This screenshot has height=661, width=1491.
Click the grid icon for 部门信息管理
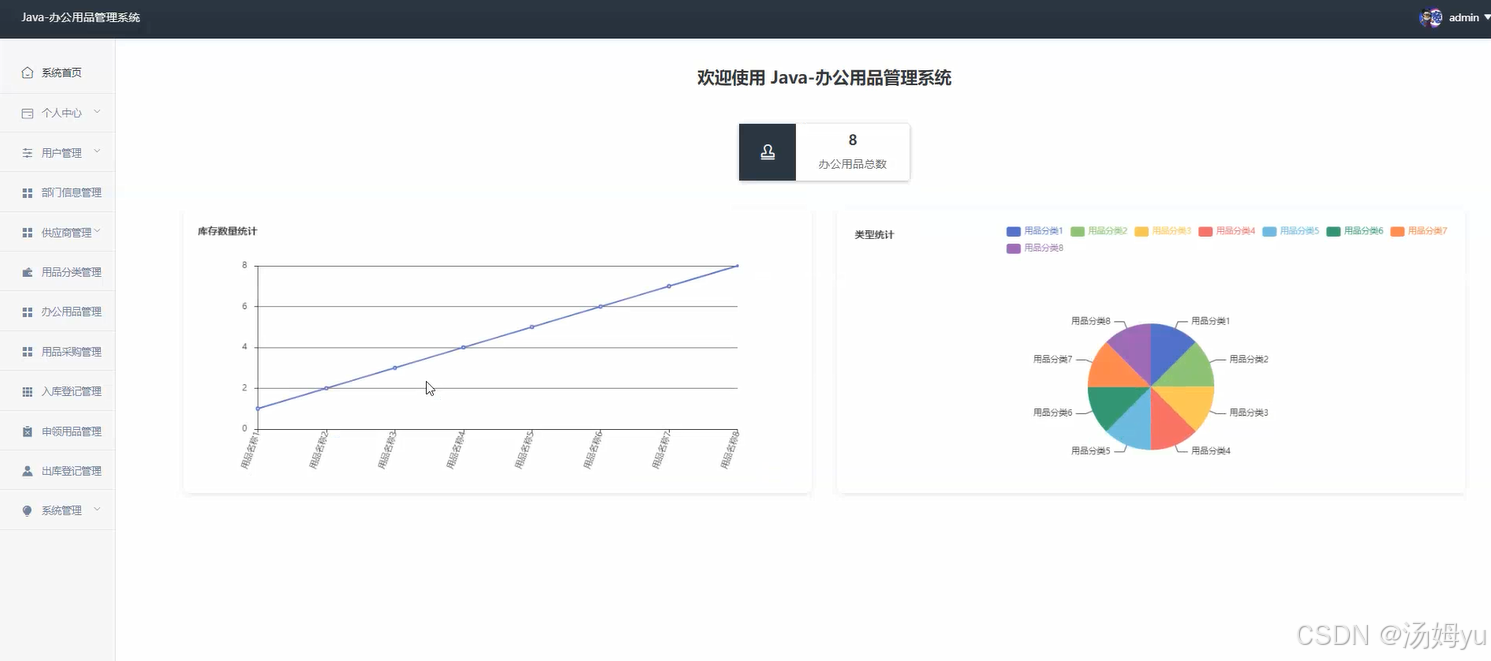(30, 191)
